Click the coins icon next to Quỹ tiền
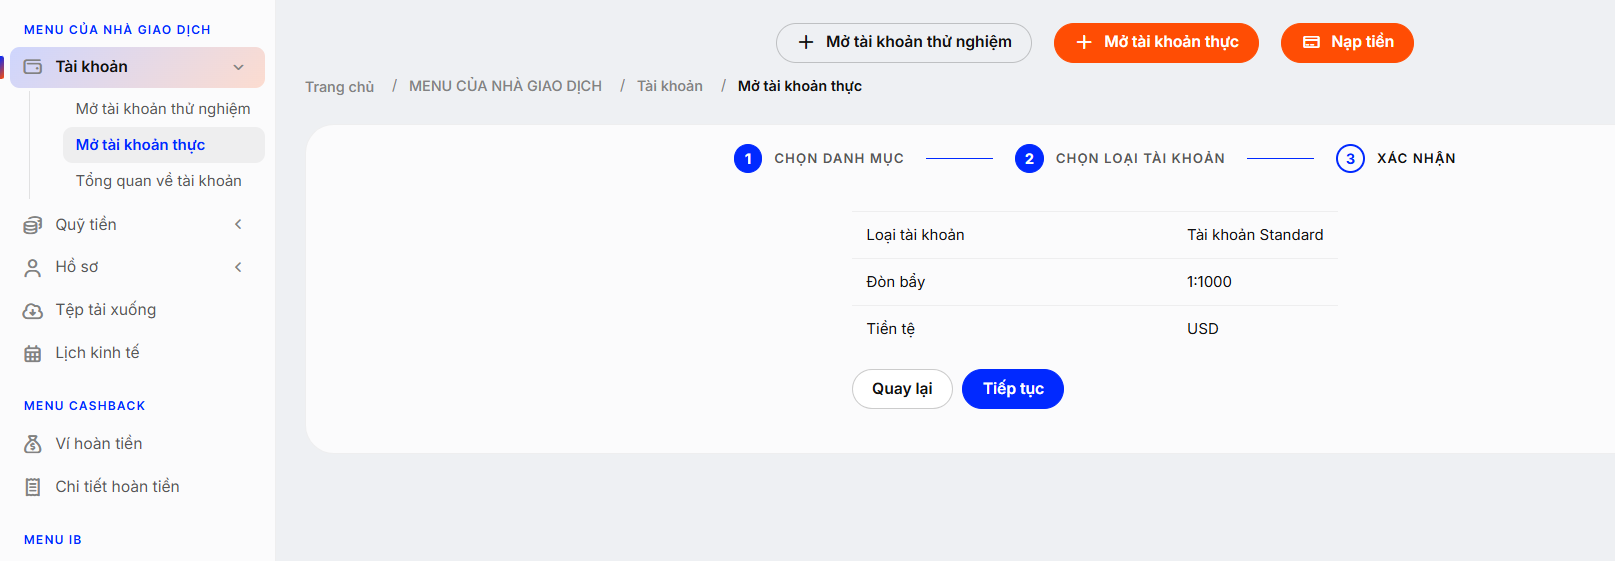Screen dimensions: 1615x561 click(x=33, y=225)
